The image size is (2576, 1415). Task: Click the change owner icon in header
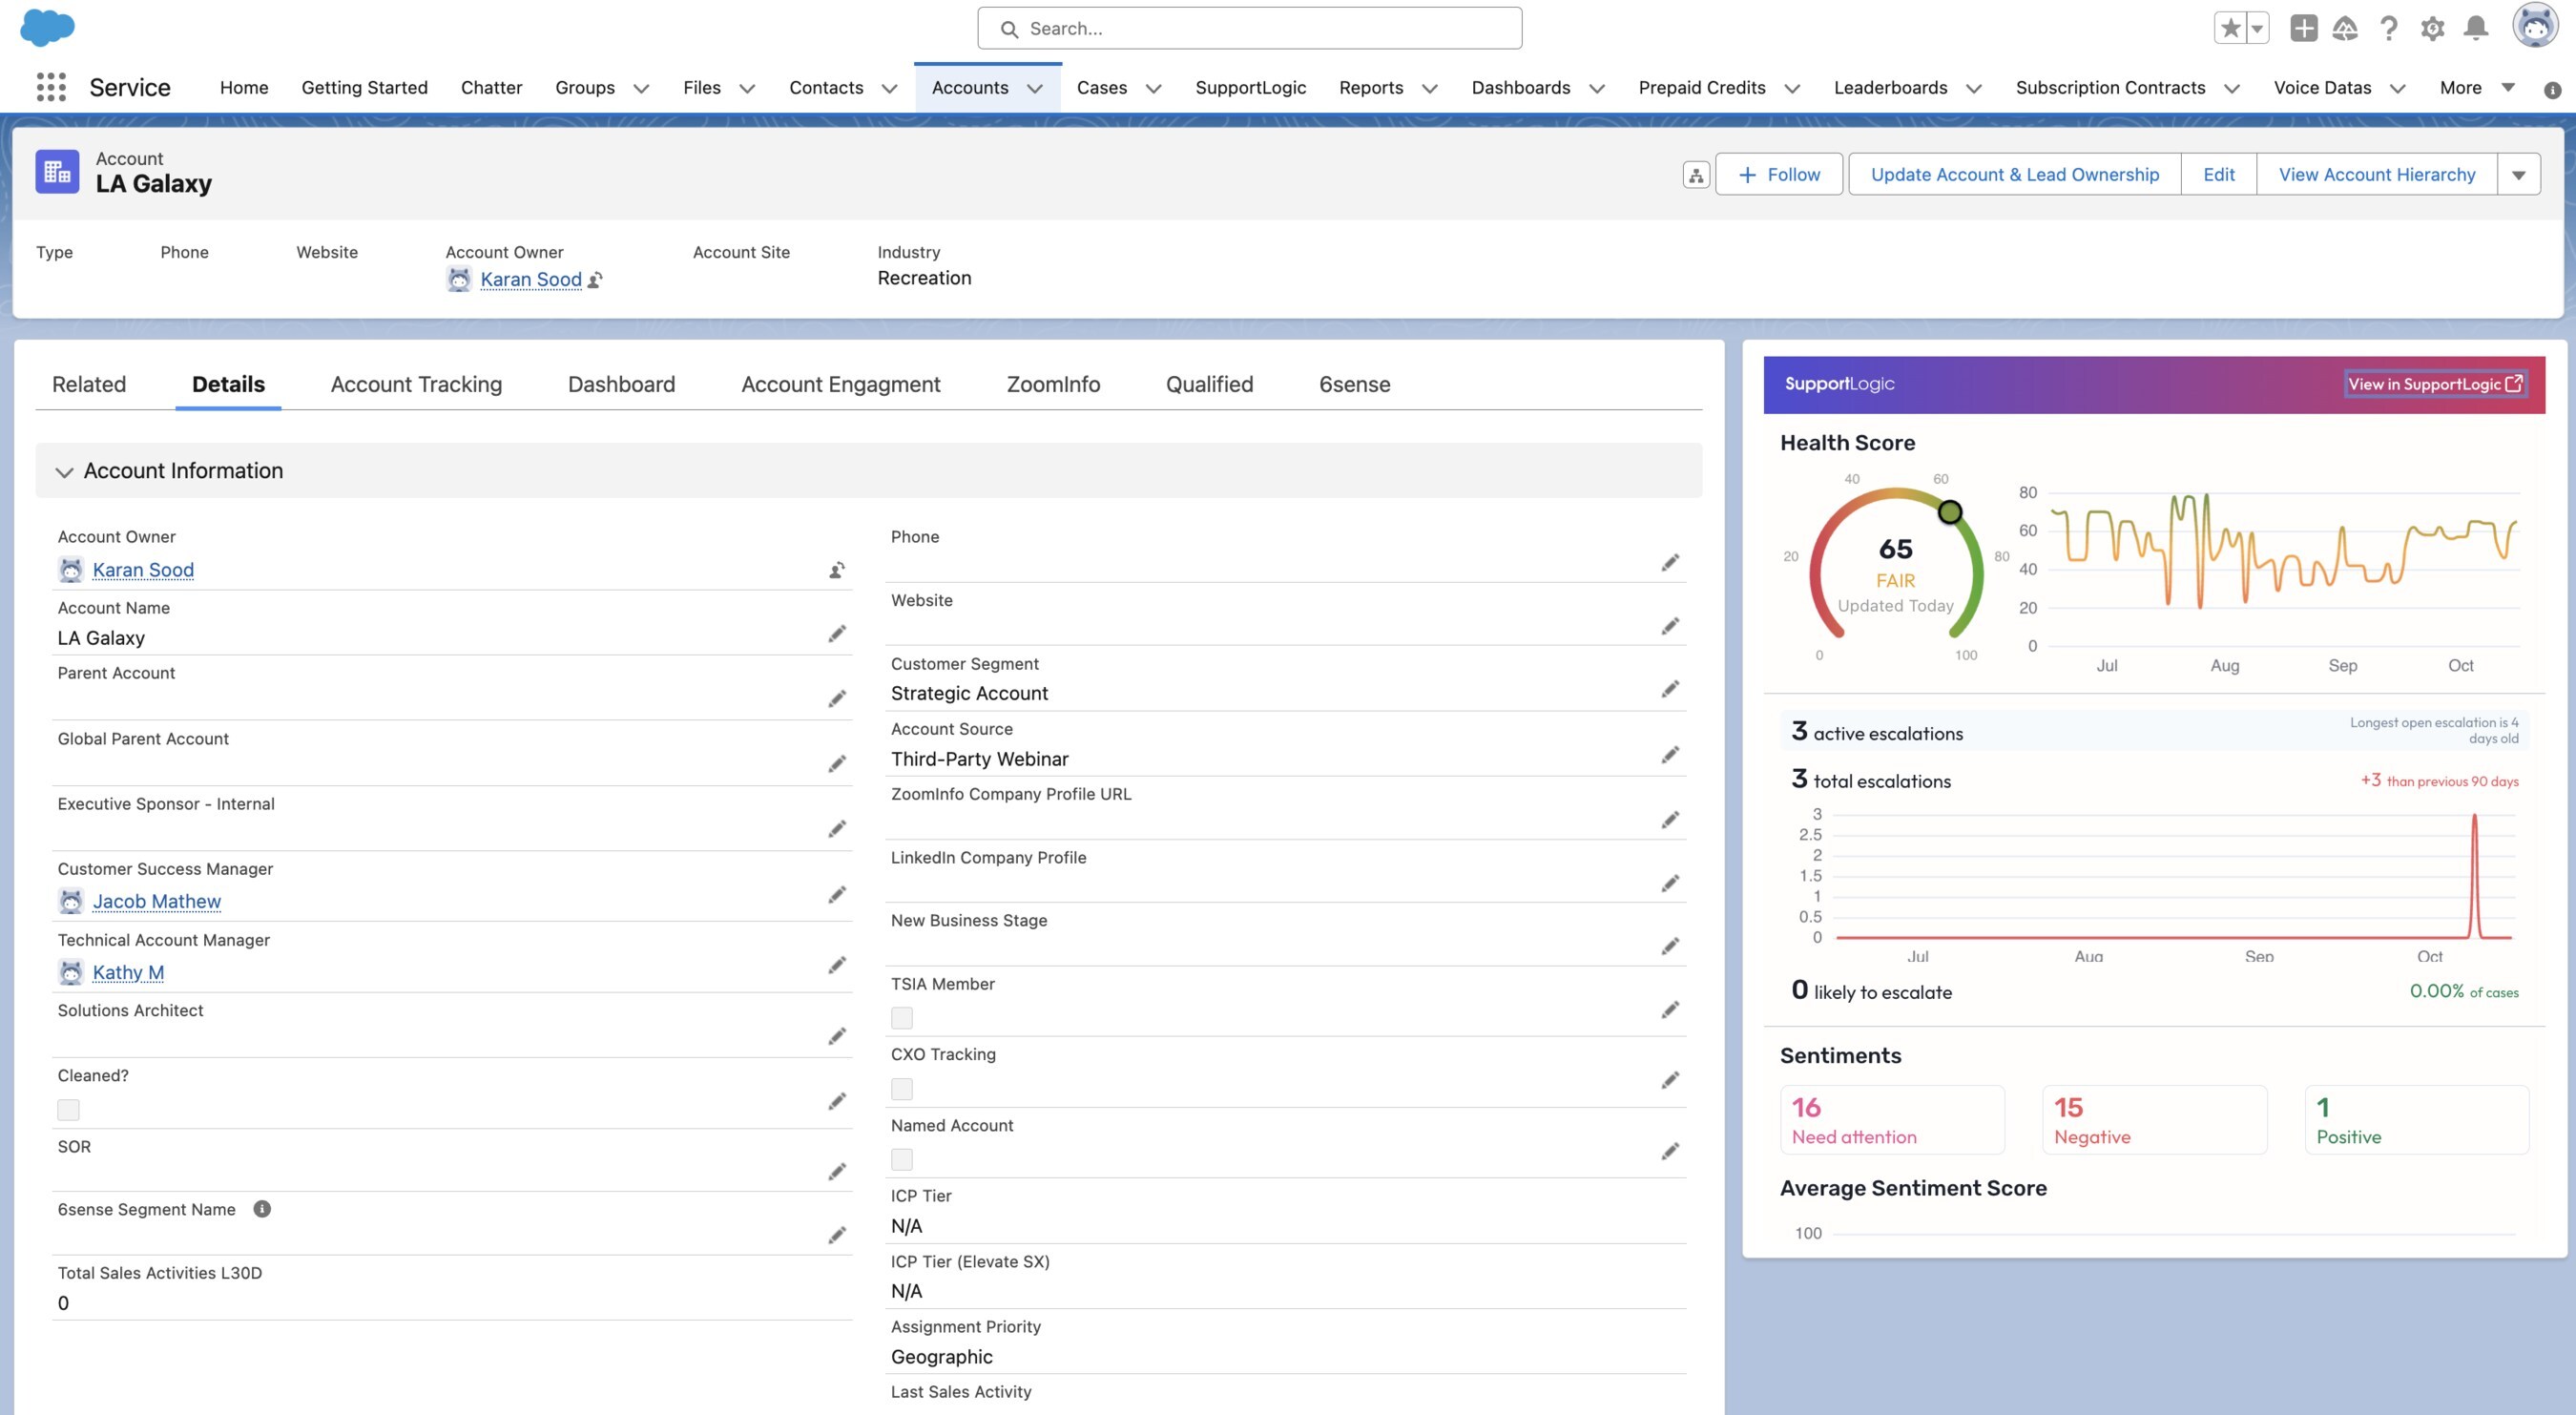595,280
